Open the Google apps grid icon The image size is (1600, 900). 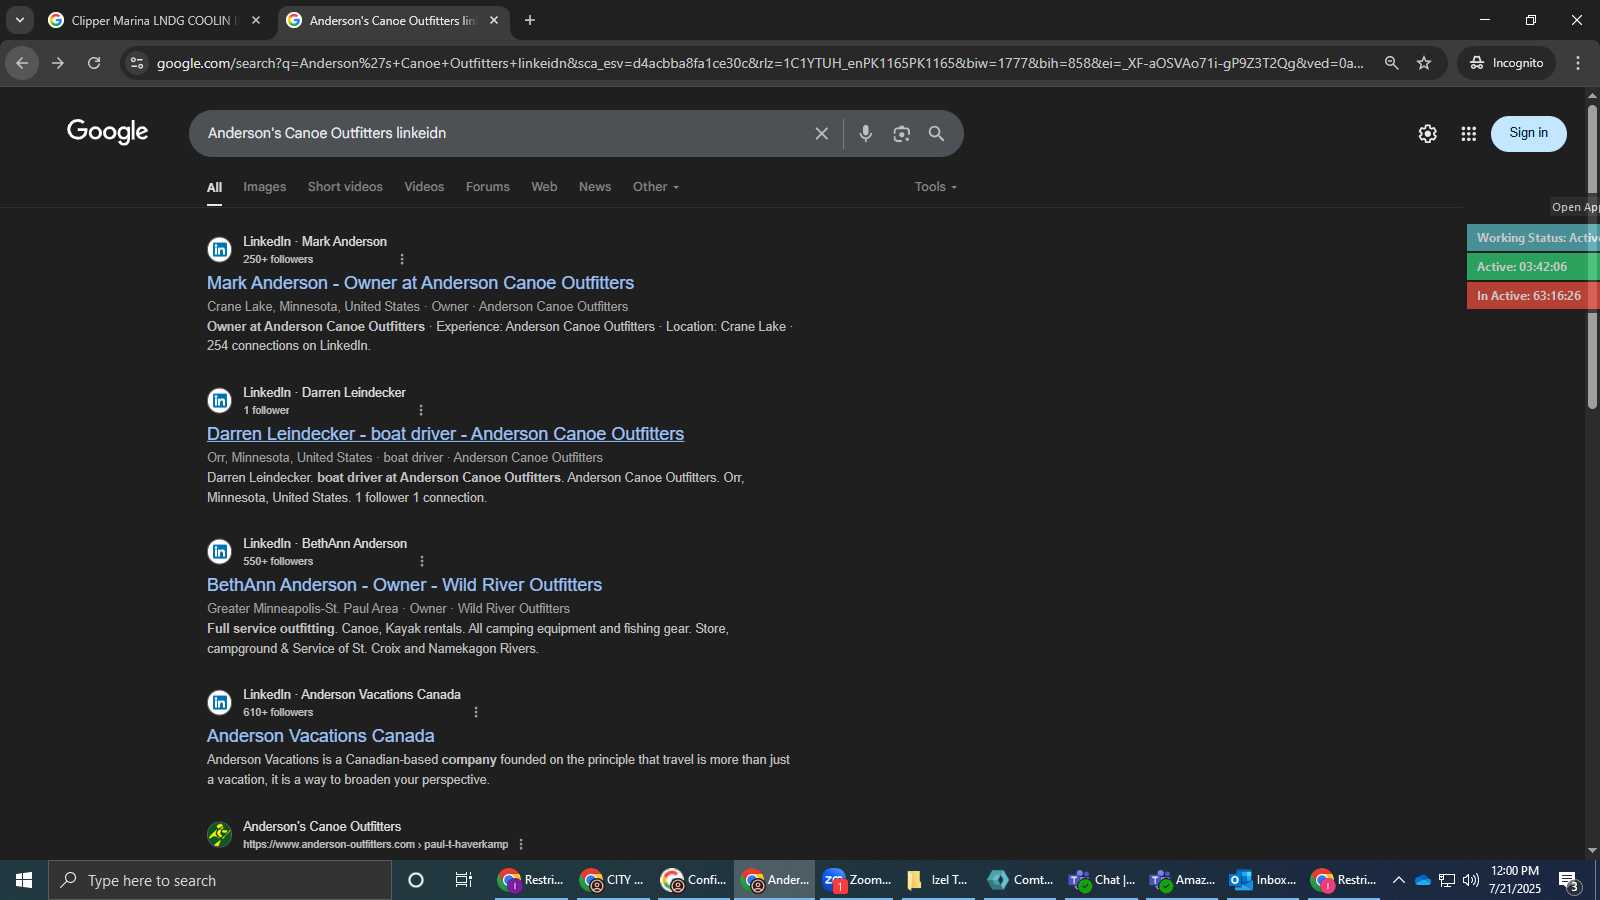[1468, 134]
